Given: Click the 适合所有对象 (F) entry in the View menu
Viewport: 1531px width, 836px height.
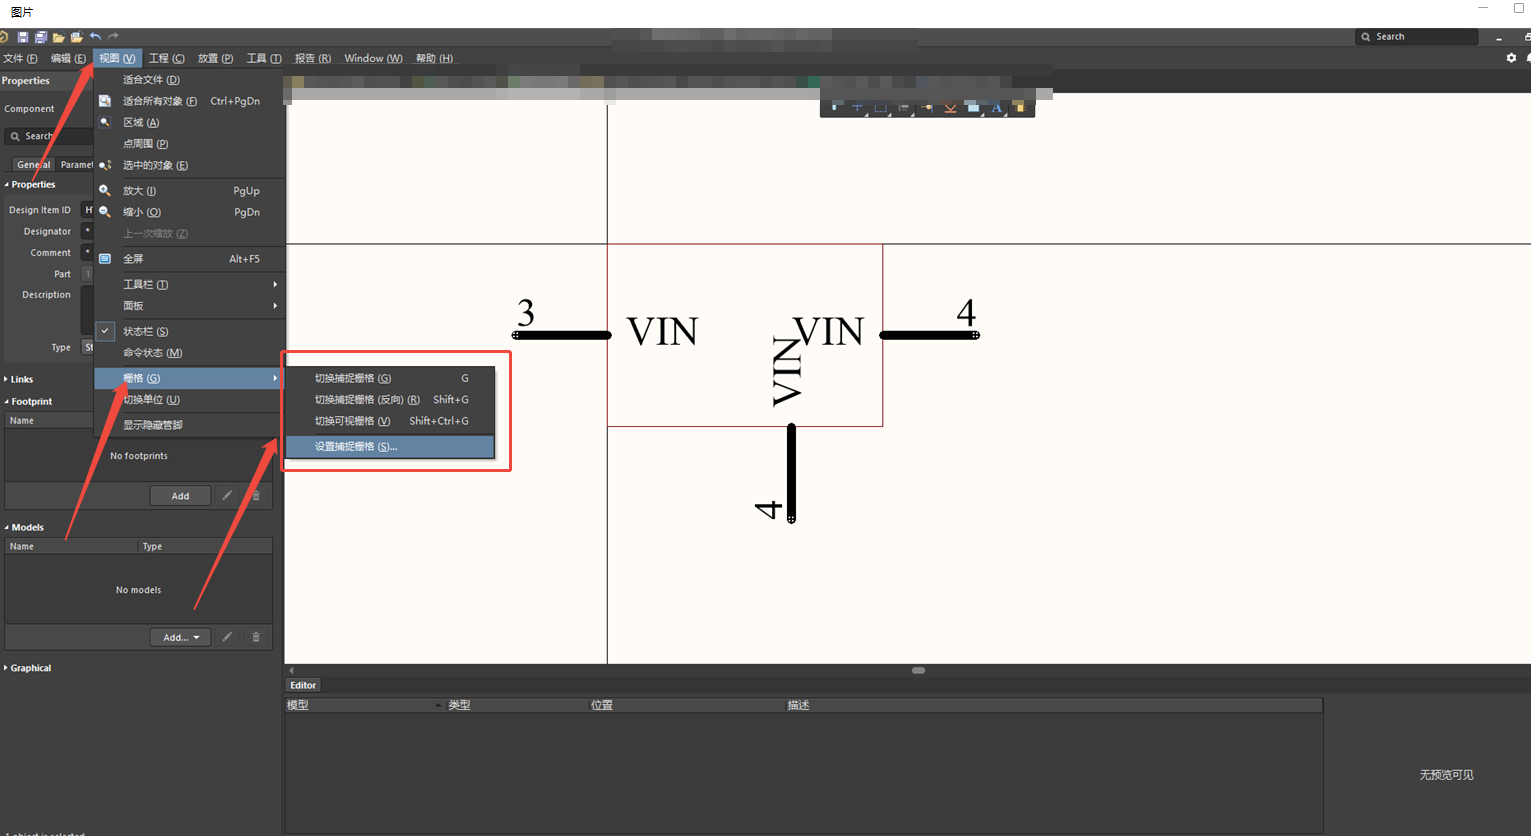Looking at the screenshot, I should point(190,101).
